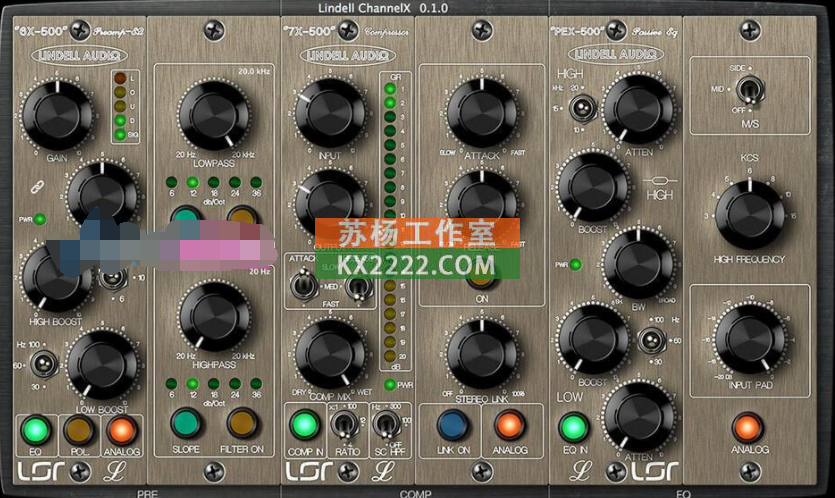Click the low BOOST knob on PEX-500
835x498 pixels.
pos(592,340)
